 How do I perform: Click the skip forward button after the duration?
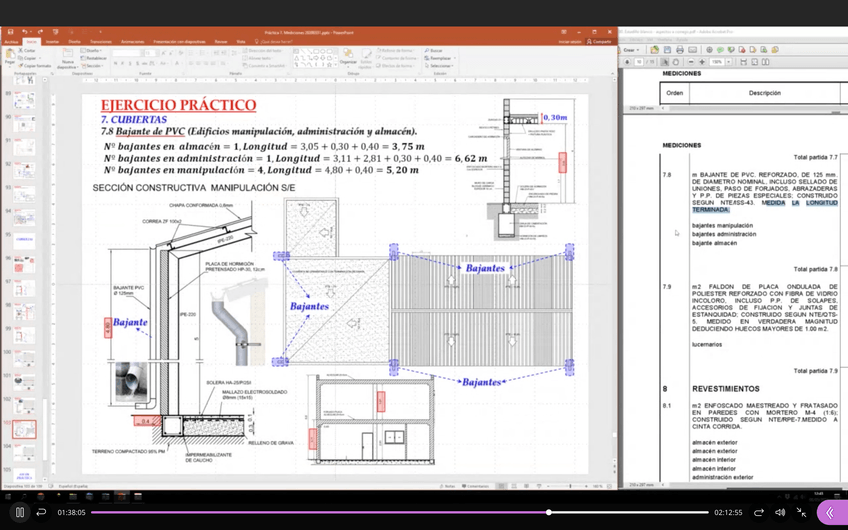[x=758, y=512]
